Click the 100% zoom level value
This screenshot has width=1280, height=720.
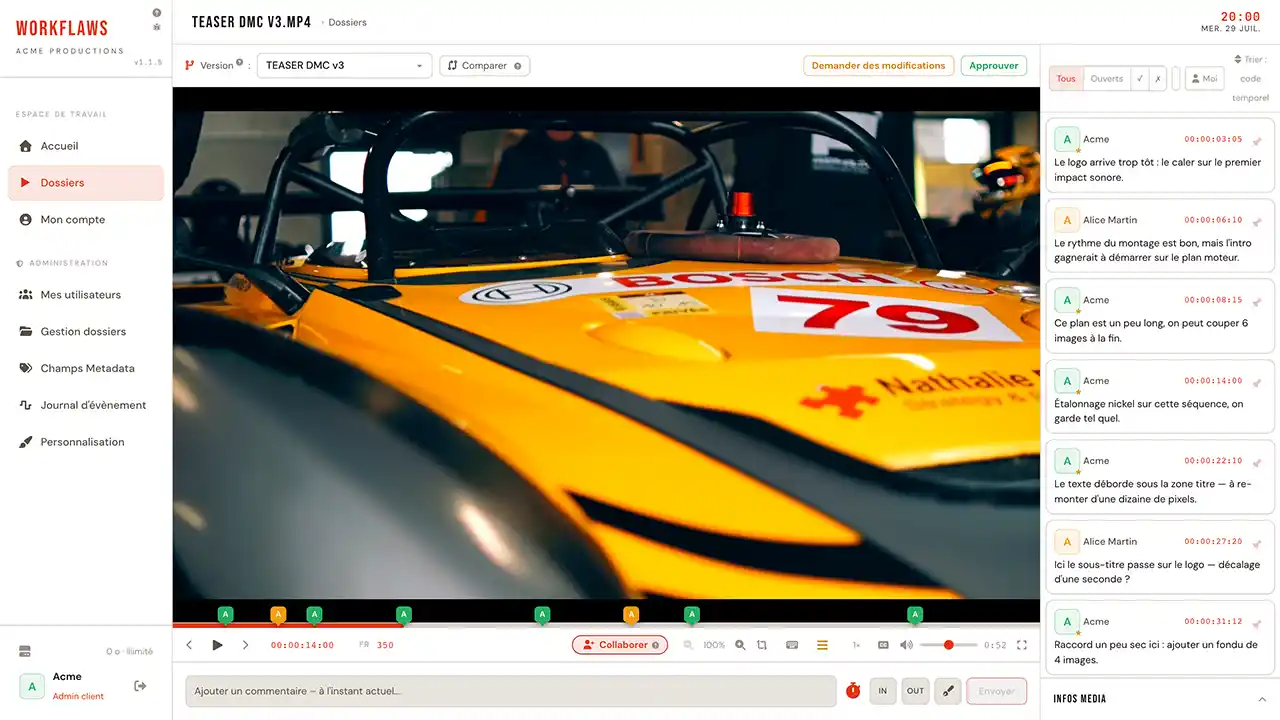[714, 645]
